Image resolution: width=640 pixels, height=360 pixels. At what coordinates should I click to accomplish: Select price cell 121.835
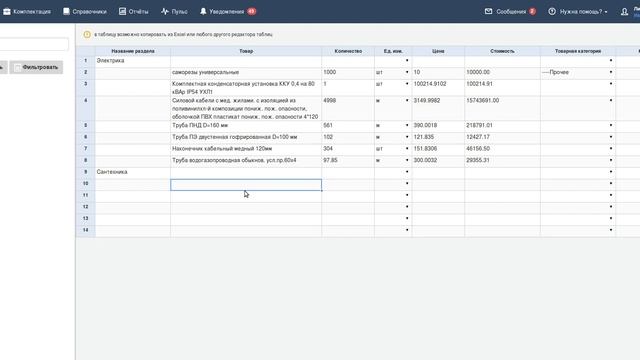tap(438, 138)
